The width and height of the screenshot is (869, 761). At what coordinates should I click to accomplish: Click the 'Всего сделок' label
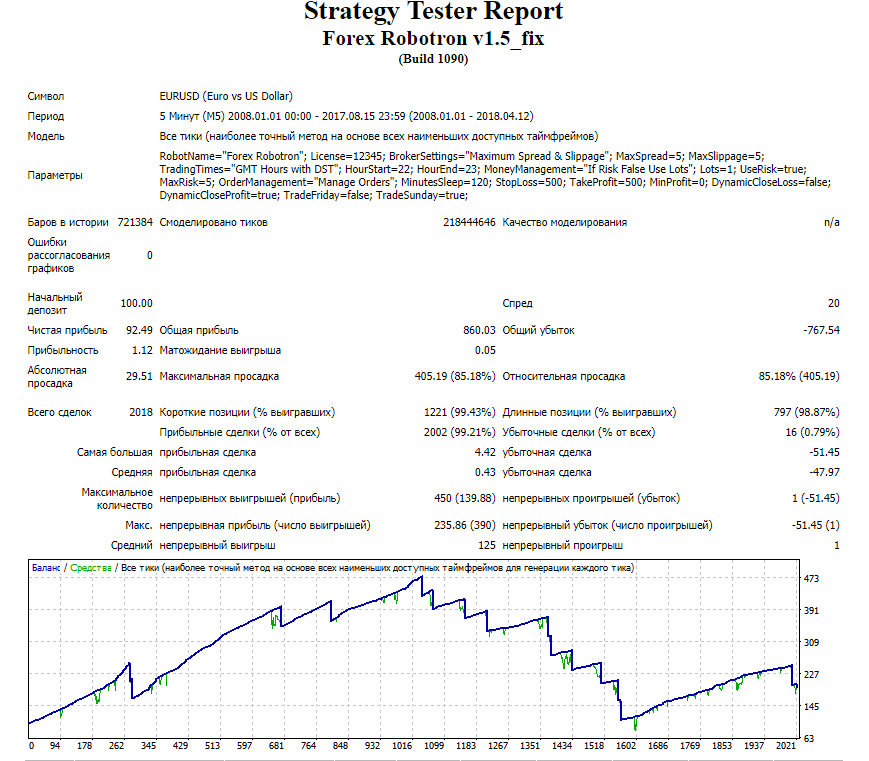pyautogui.click(x=60, y=412)
